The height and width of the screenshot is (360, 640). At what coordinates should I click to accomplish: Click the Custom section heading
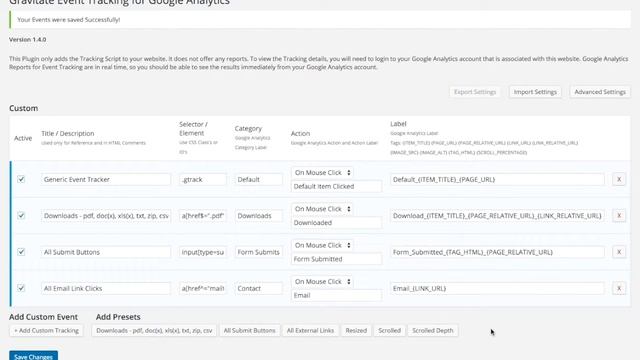(23, 108)
